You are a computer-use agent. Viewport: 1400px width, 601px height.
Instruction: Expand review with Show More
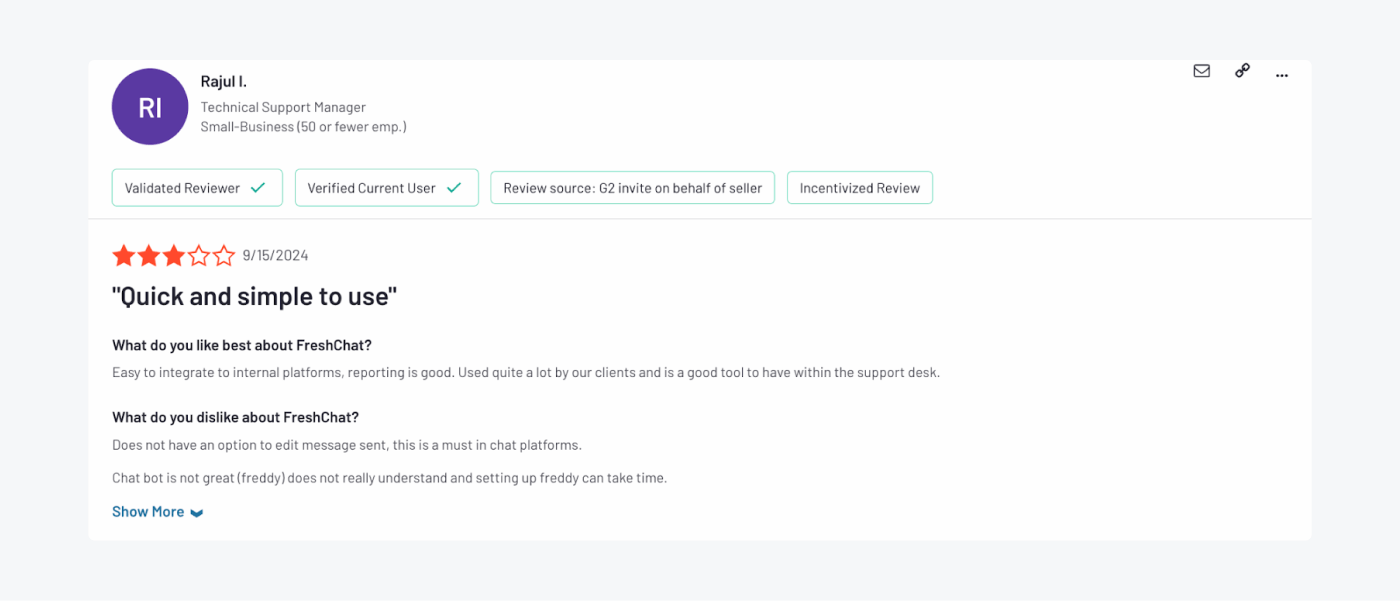coord(158,512)
